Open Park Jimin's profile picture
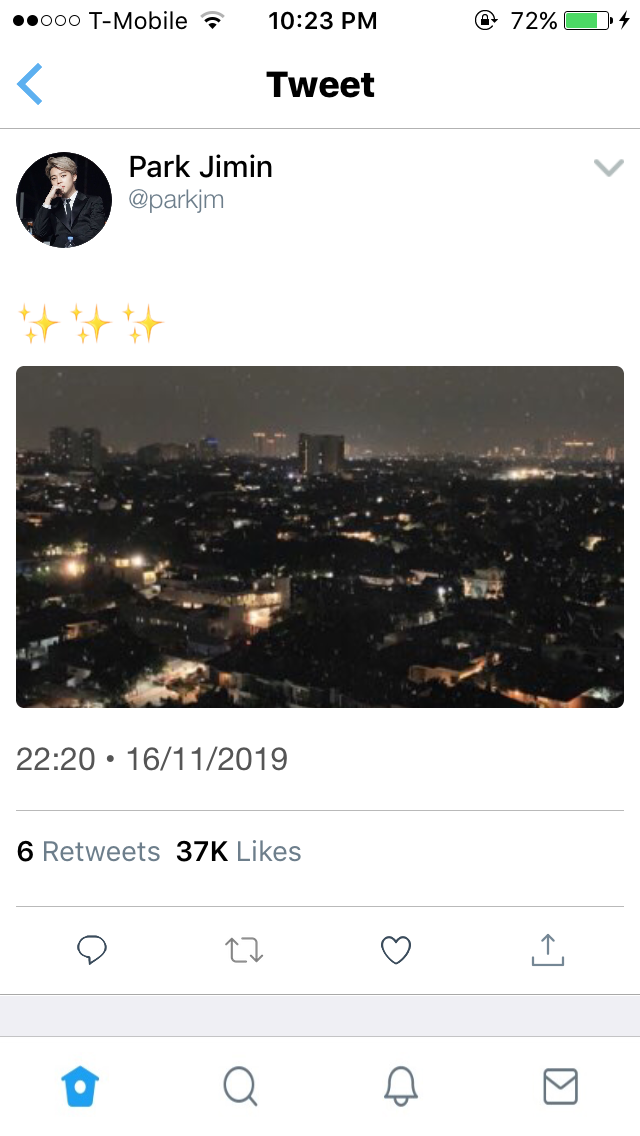The height and width of the screenshot is (1136, 640). [64, 200]
